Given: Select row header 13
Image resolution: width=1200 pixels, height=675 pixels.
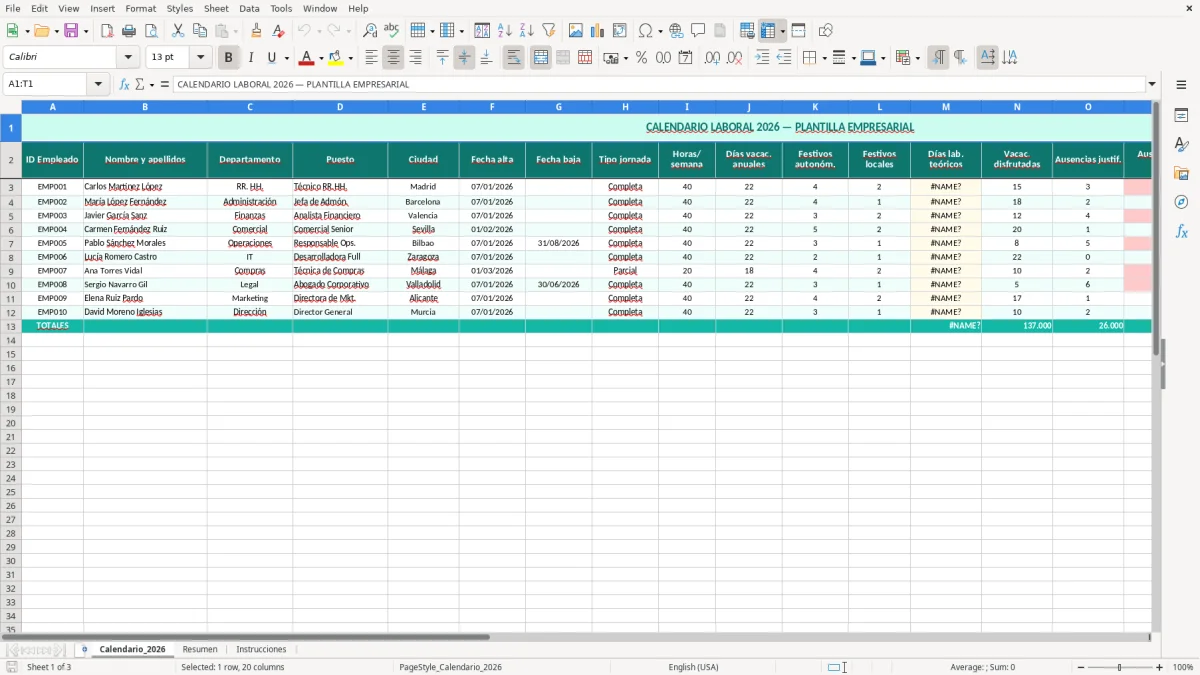Looking at the screenshot, I should [11, 326].
